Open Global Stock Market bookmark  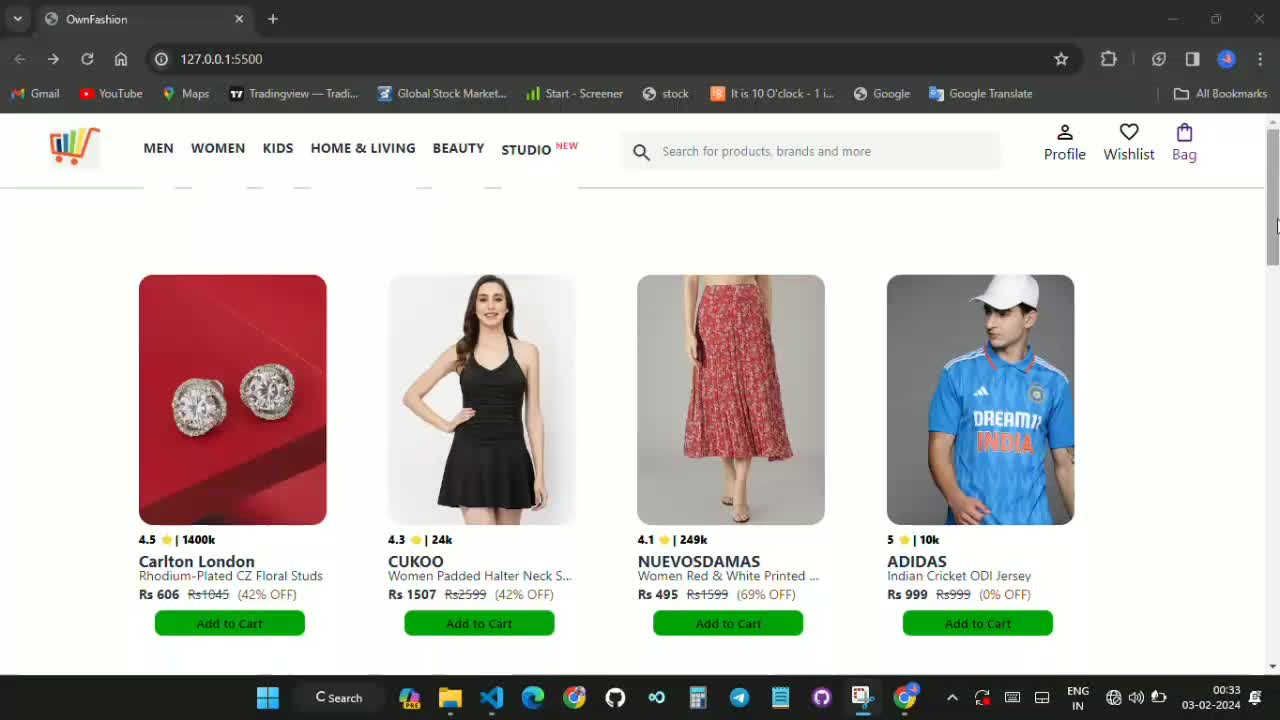pyautogui.click(x=442, y=94)
